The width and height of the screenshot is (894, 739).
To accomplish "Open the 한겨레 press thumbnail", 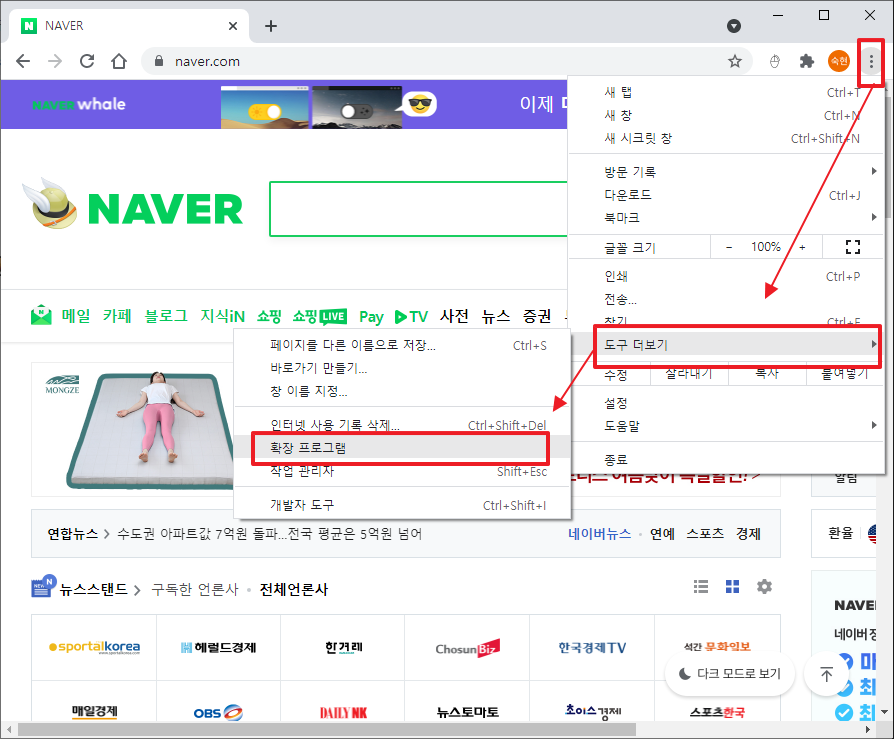I will [343, 647].
